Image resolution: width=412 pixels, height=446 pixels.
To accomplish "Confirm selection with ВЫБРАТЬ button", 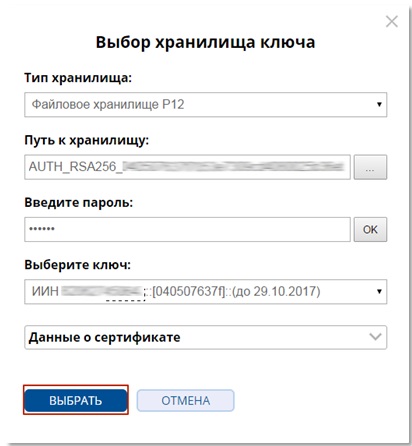I will click(76, 400).
